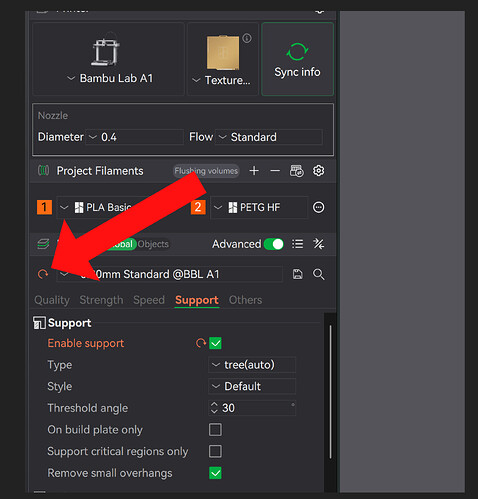Open the settings list view icon
478x499 pixels.
[297, 244]
